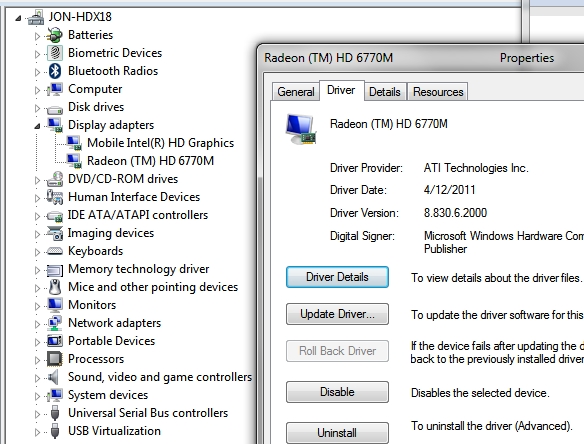Click the System devices icon

(x=55, y=395)
